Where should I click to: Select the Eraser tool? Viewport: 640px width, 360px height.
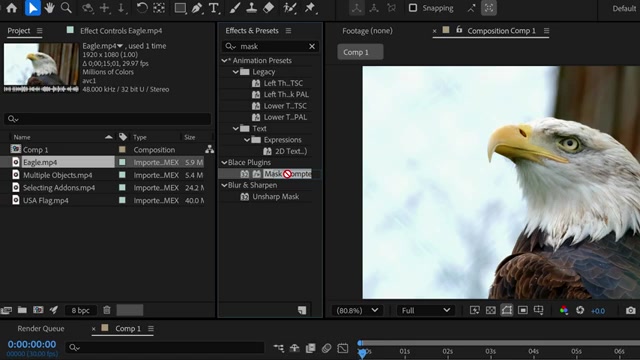268,8
